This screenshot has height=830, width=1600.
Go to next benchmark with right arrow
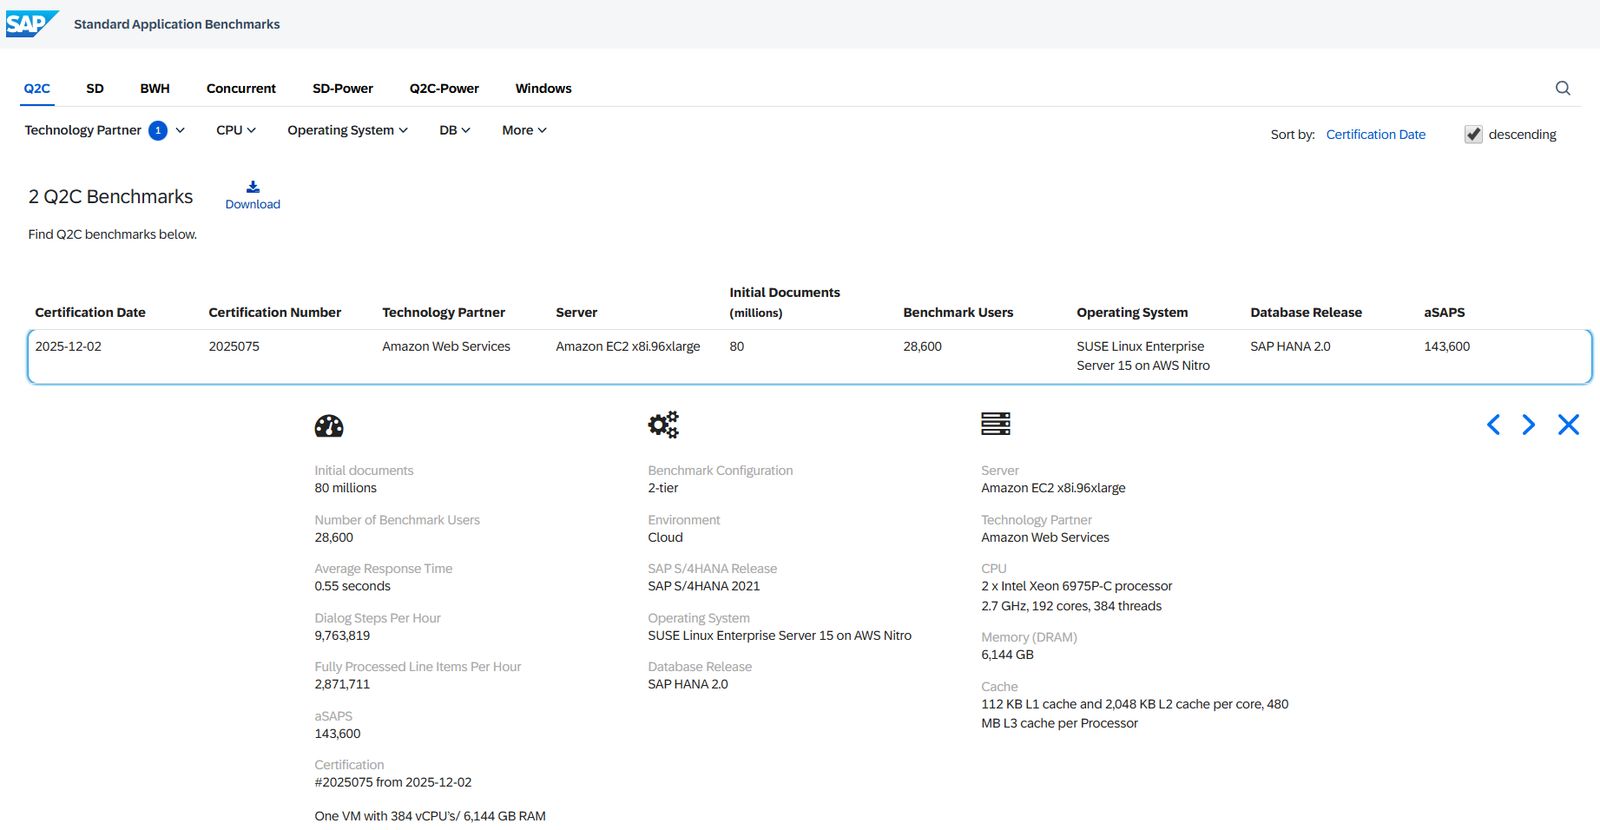1528,425
